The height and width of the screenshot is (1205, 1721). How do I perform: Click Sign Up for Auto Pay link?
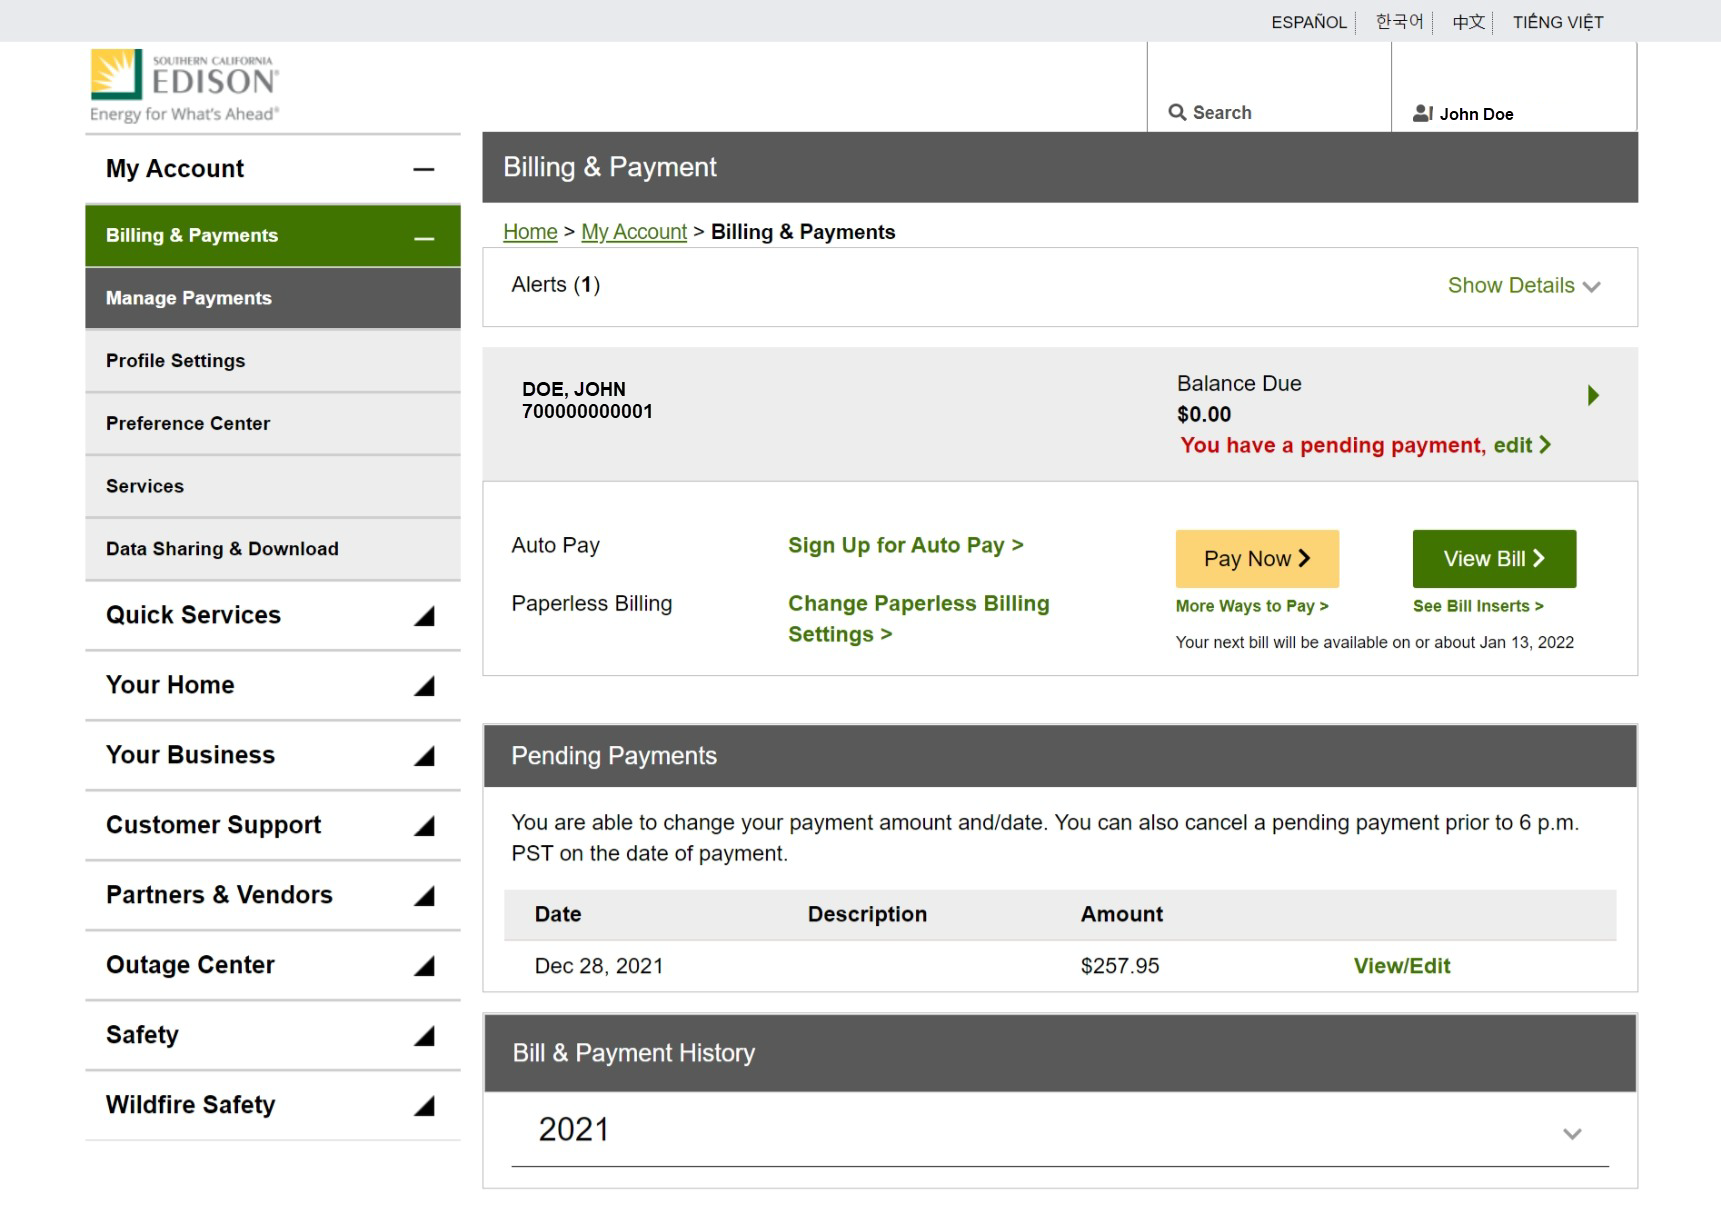tap(905, 546)
